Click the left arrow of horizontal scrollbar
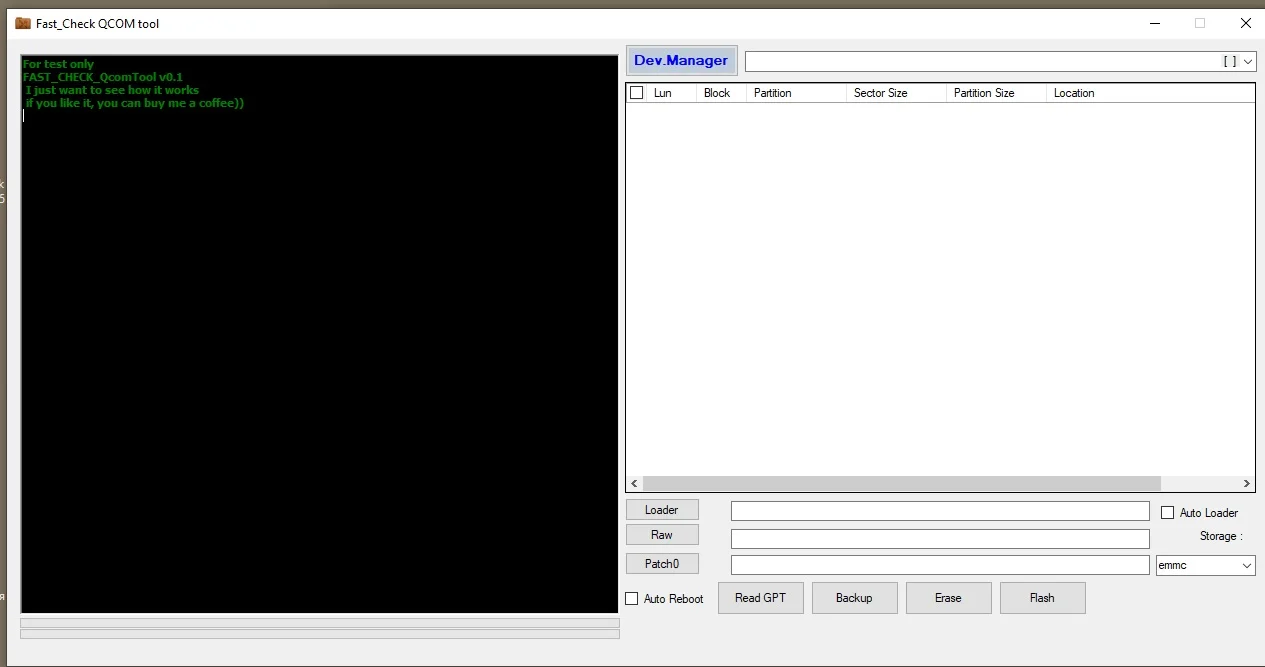 click(635, 483)
